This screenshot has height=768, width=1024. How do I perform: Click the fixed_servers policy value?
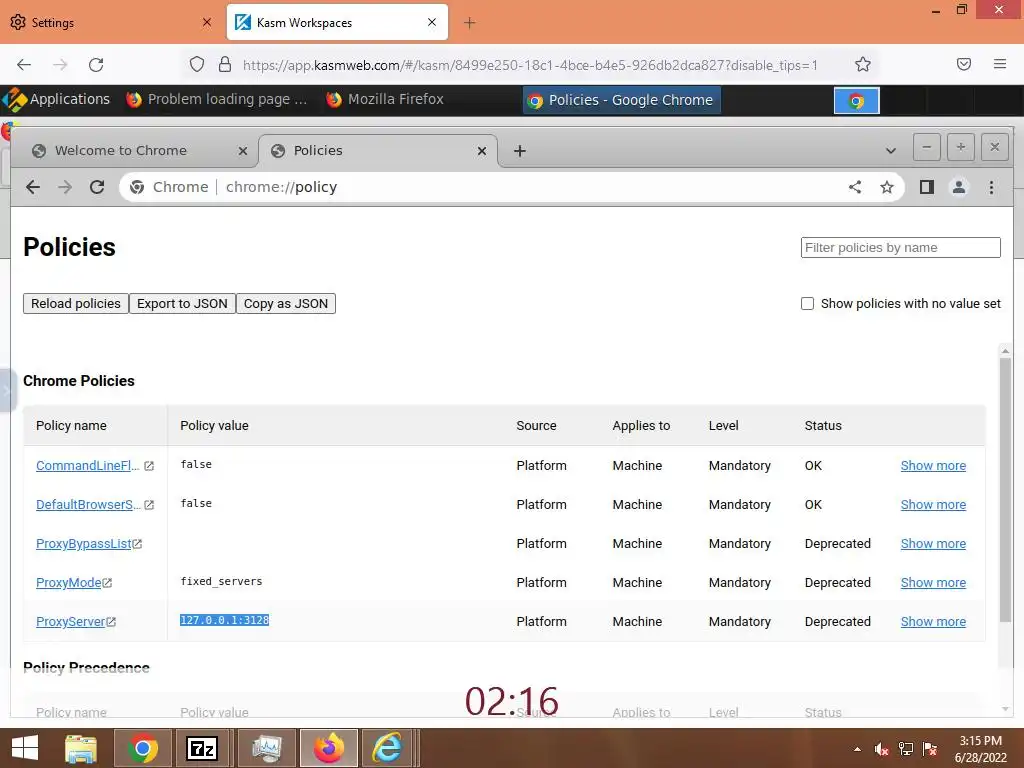[x=221, y=581]
